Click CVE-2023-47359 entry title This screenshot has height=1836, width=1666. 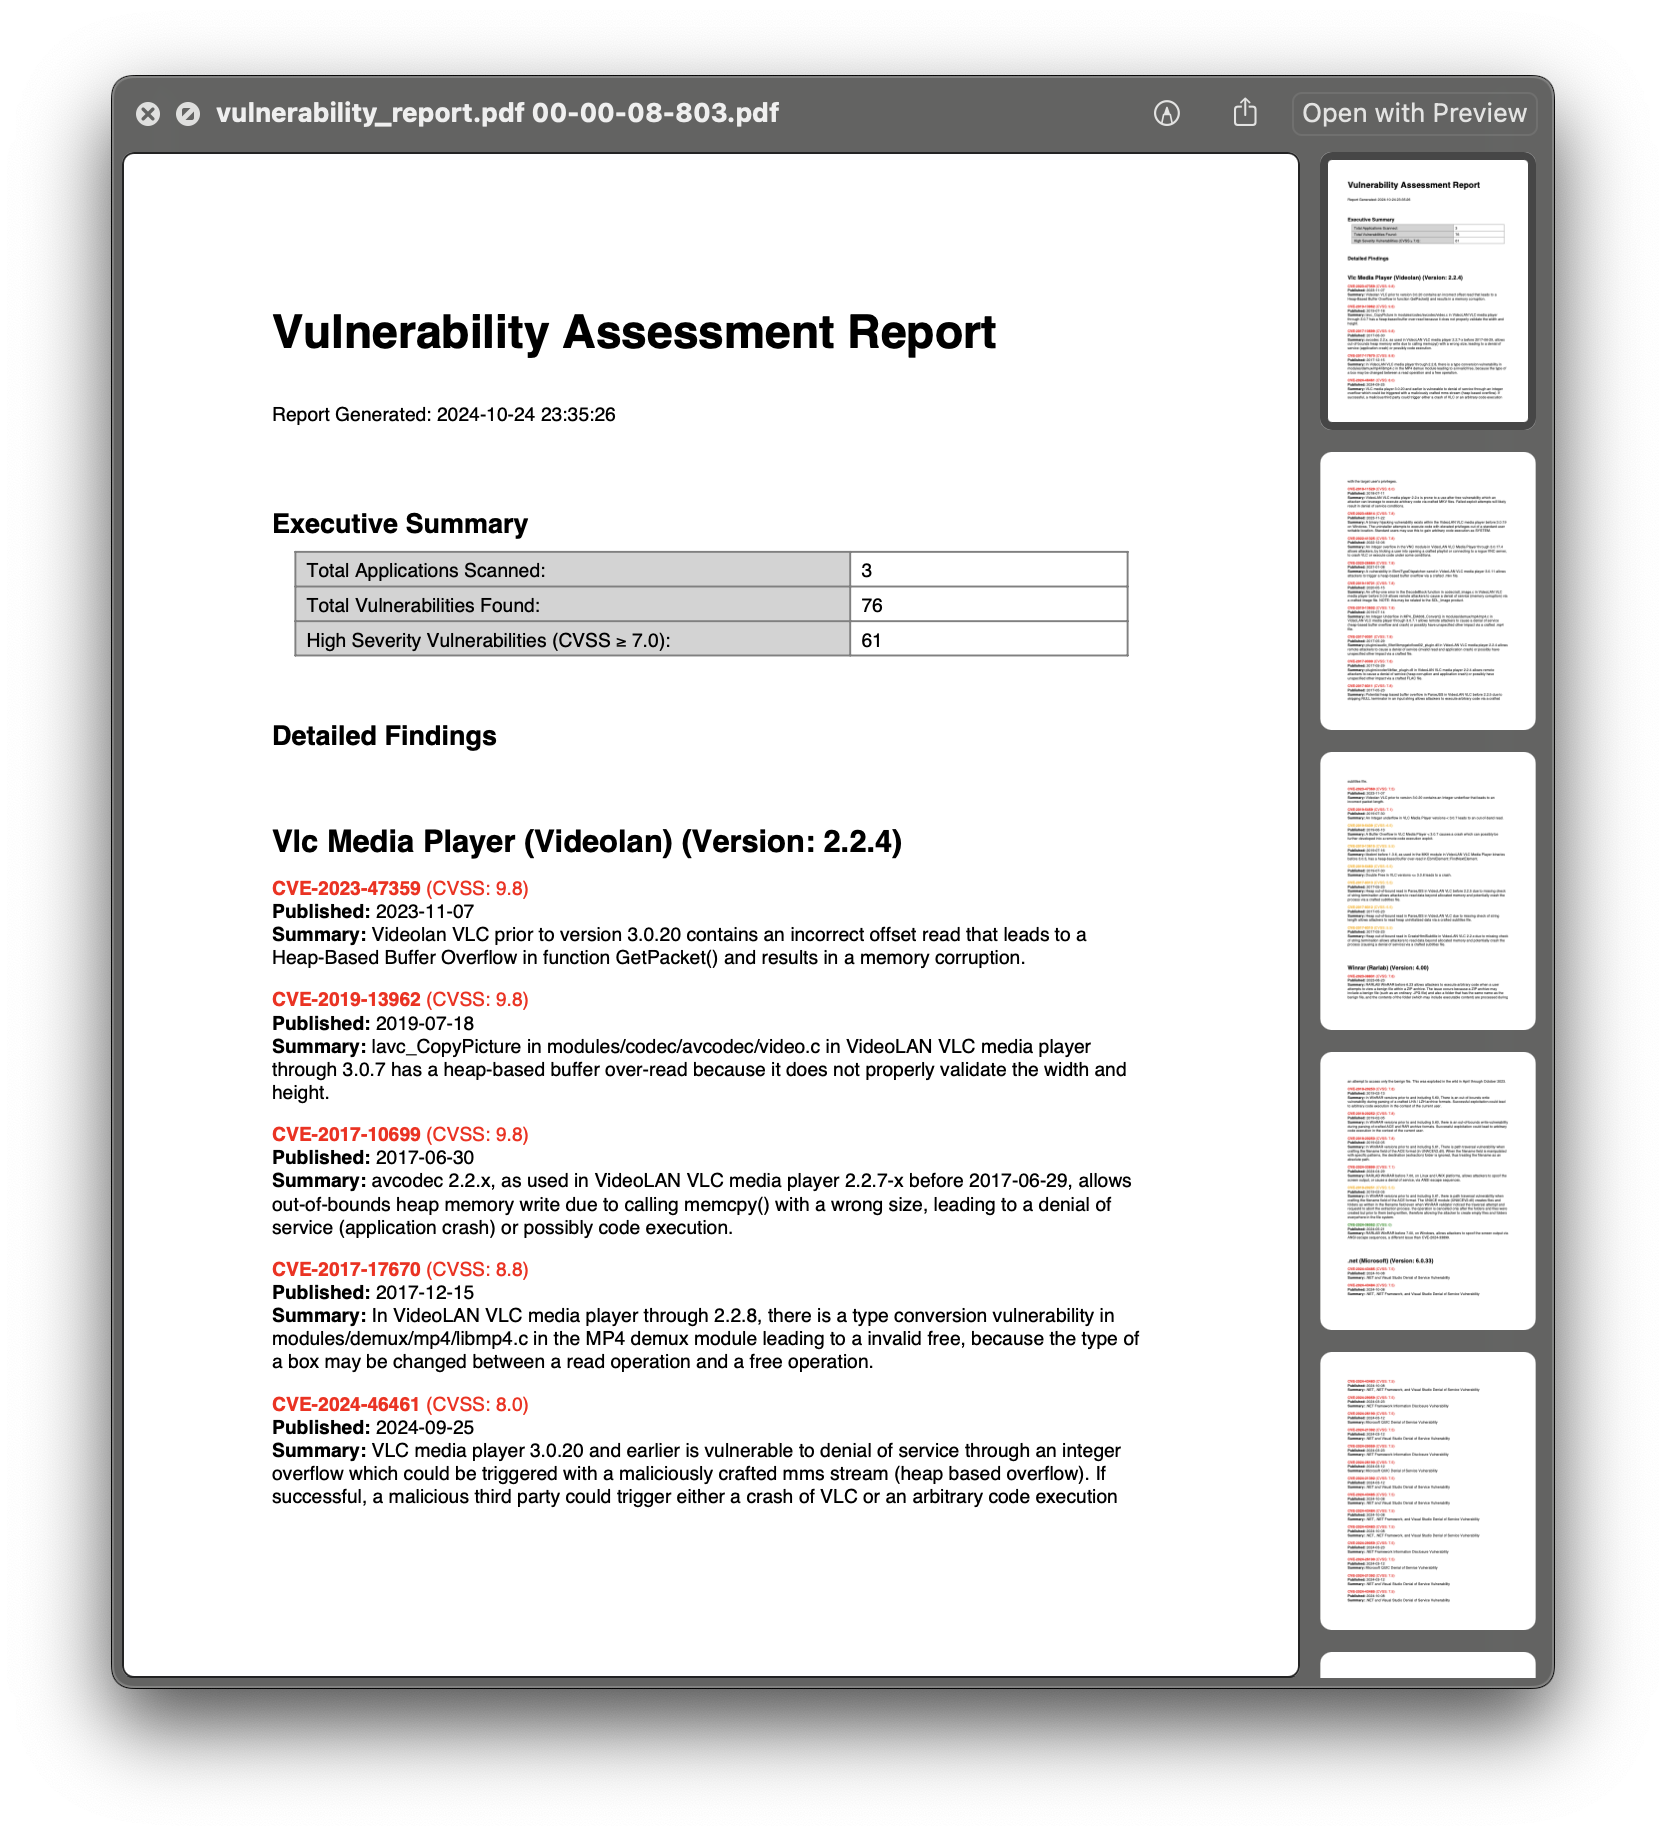click(x=400, y=889)
